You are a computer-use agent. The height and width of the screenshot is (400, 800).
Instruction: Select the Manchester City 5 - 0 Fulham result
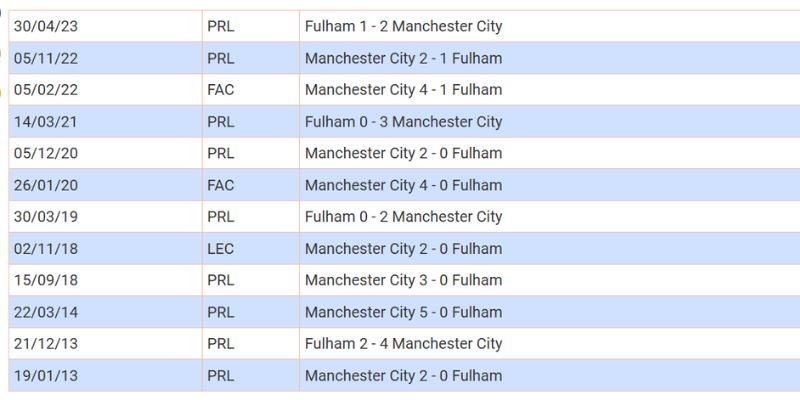click(x=403, y=312)
